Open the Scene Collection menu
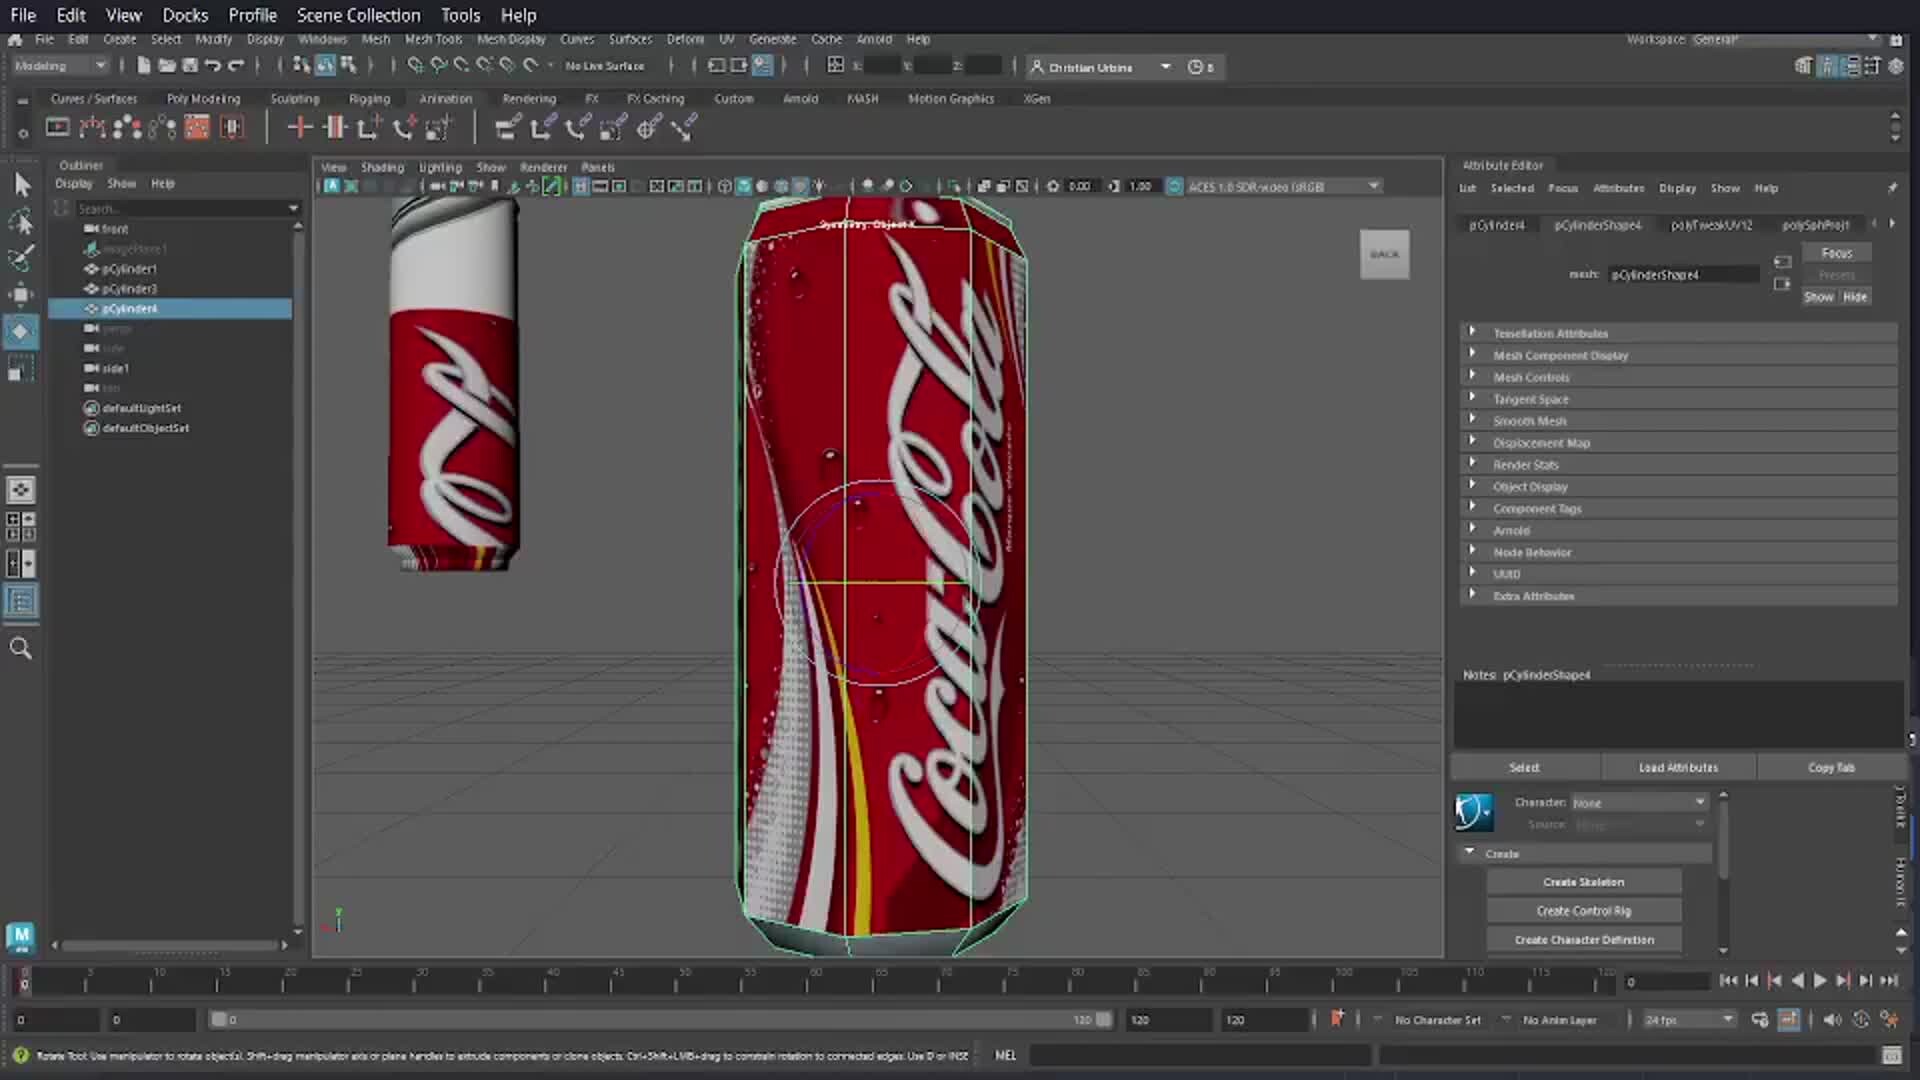The image size is (1920, 1080). click(358, 15)
